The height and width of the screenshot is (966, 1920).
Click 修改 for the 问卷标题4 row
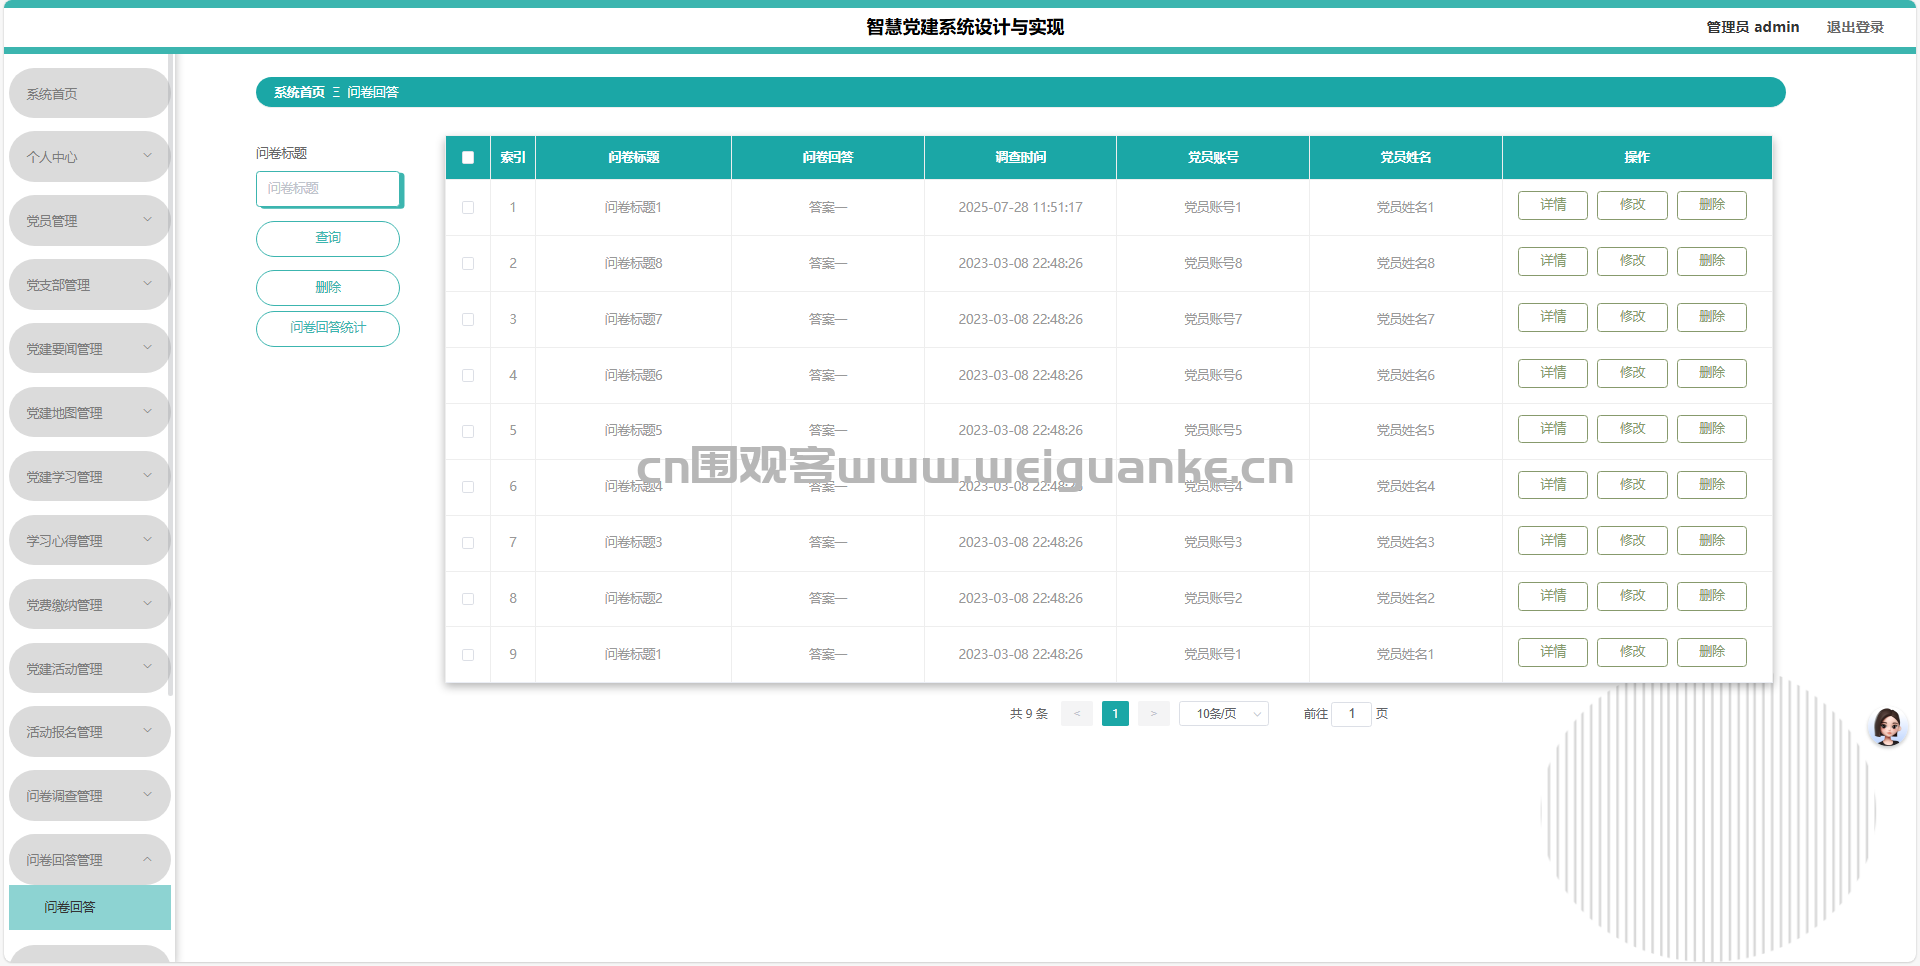pyautogui.click(x=1632, y=485)
